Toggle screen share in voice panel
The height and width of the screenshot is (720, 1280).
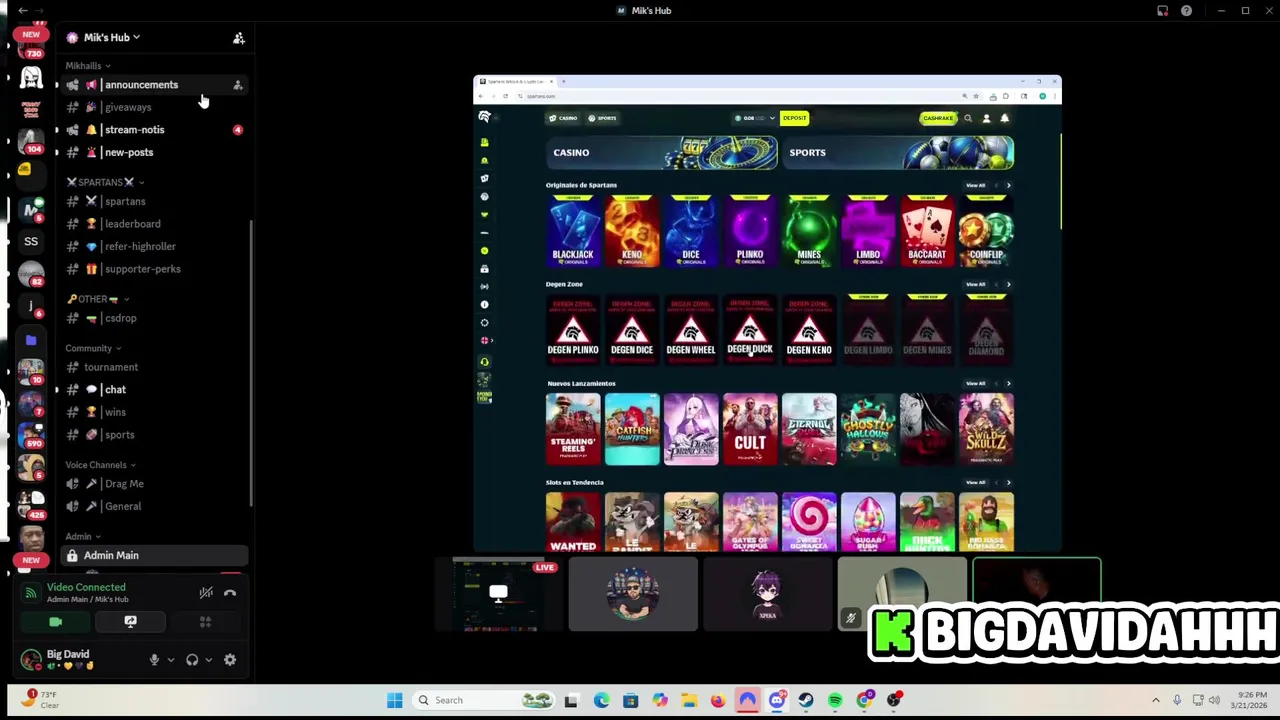tap(130, 622)
